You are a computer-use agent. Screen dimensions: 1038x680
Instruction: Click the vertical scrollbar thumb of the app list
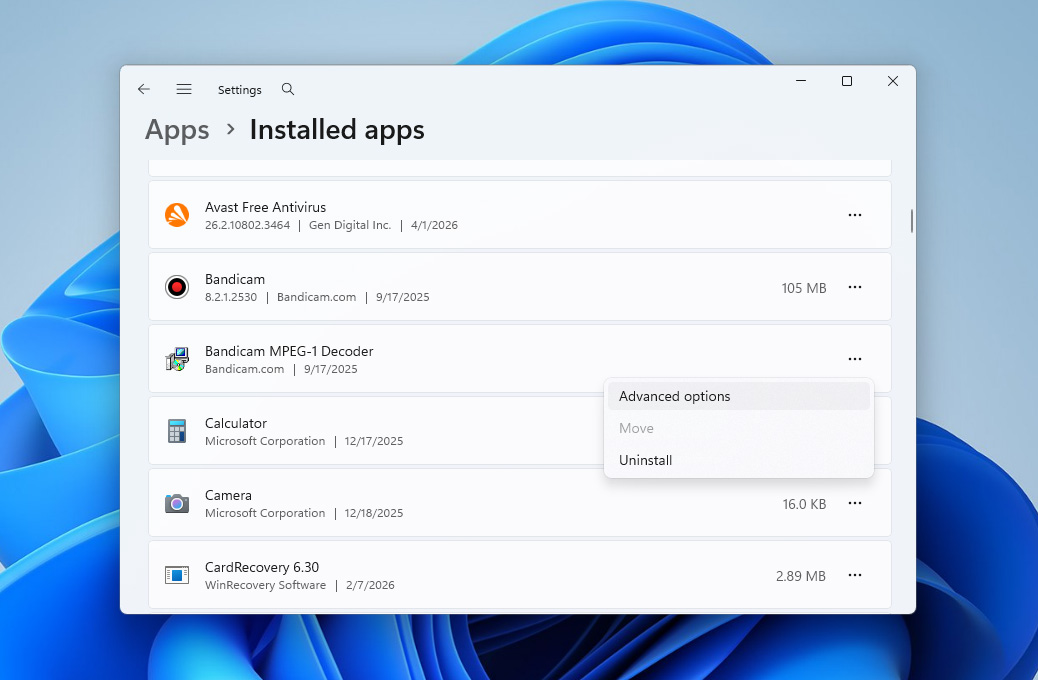pyautogui.click(x=912, y=221)
